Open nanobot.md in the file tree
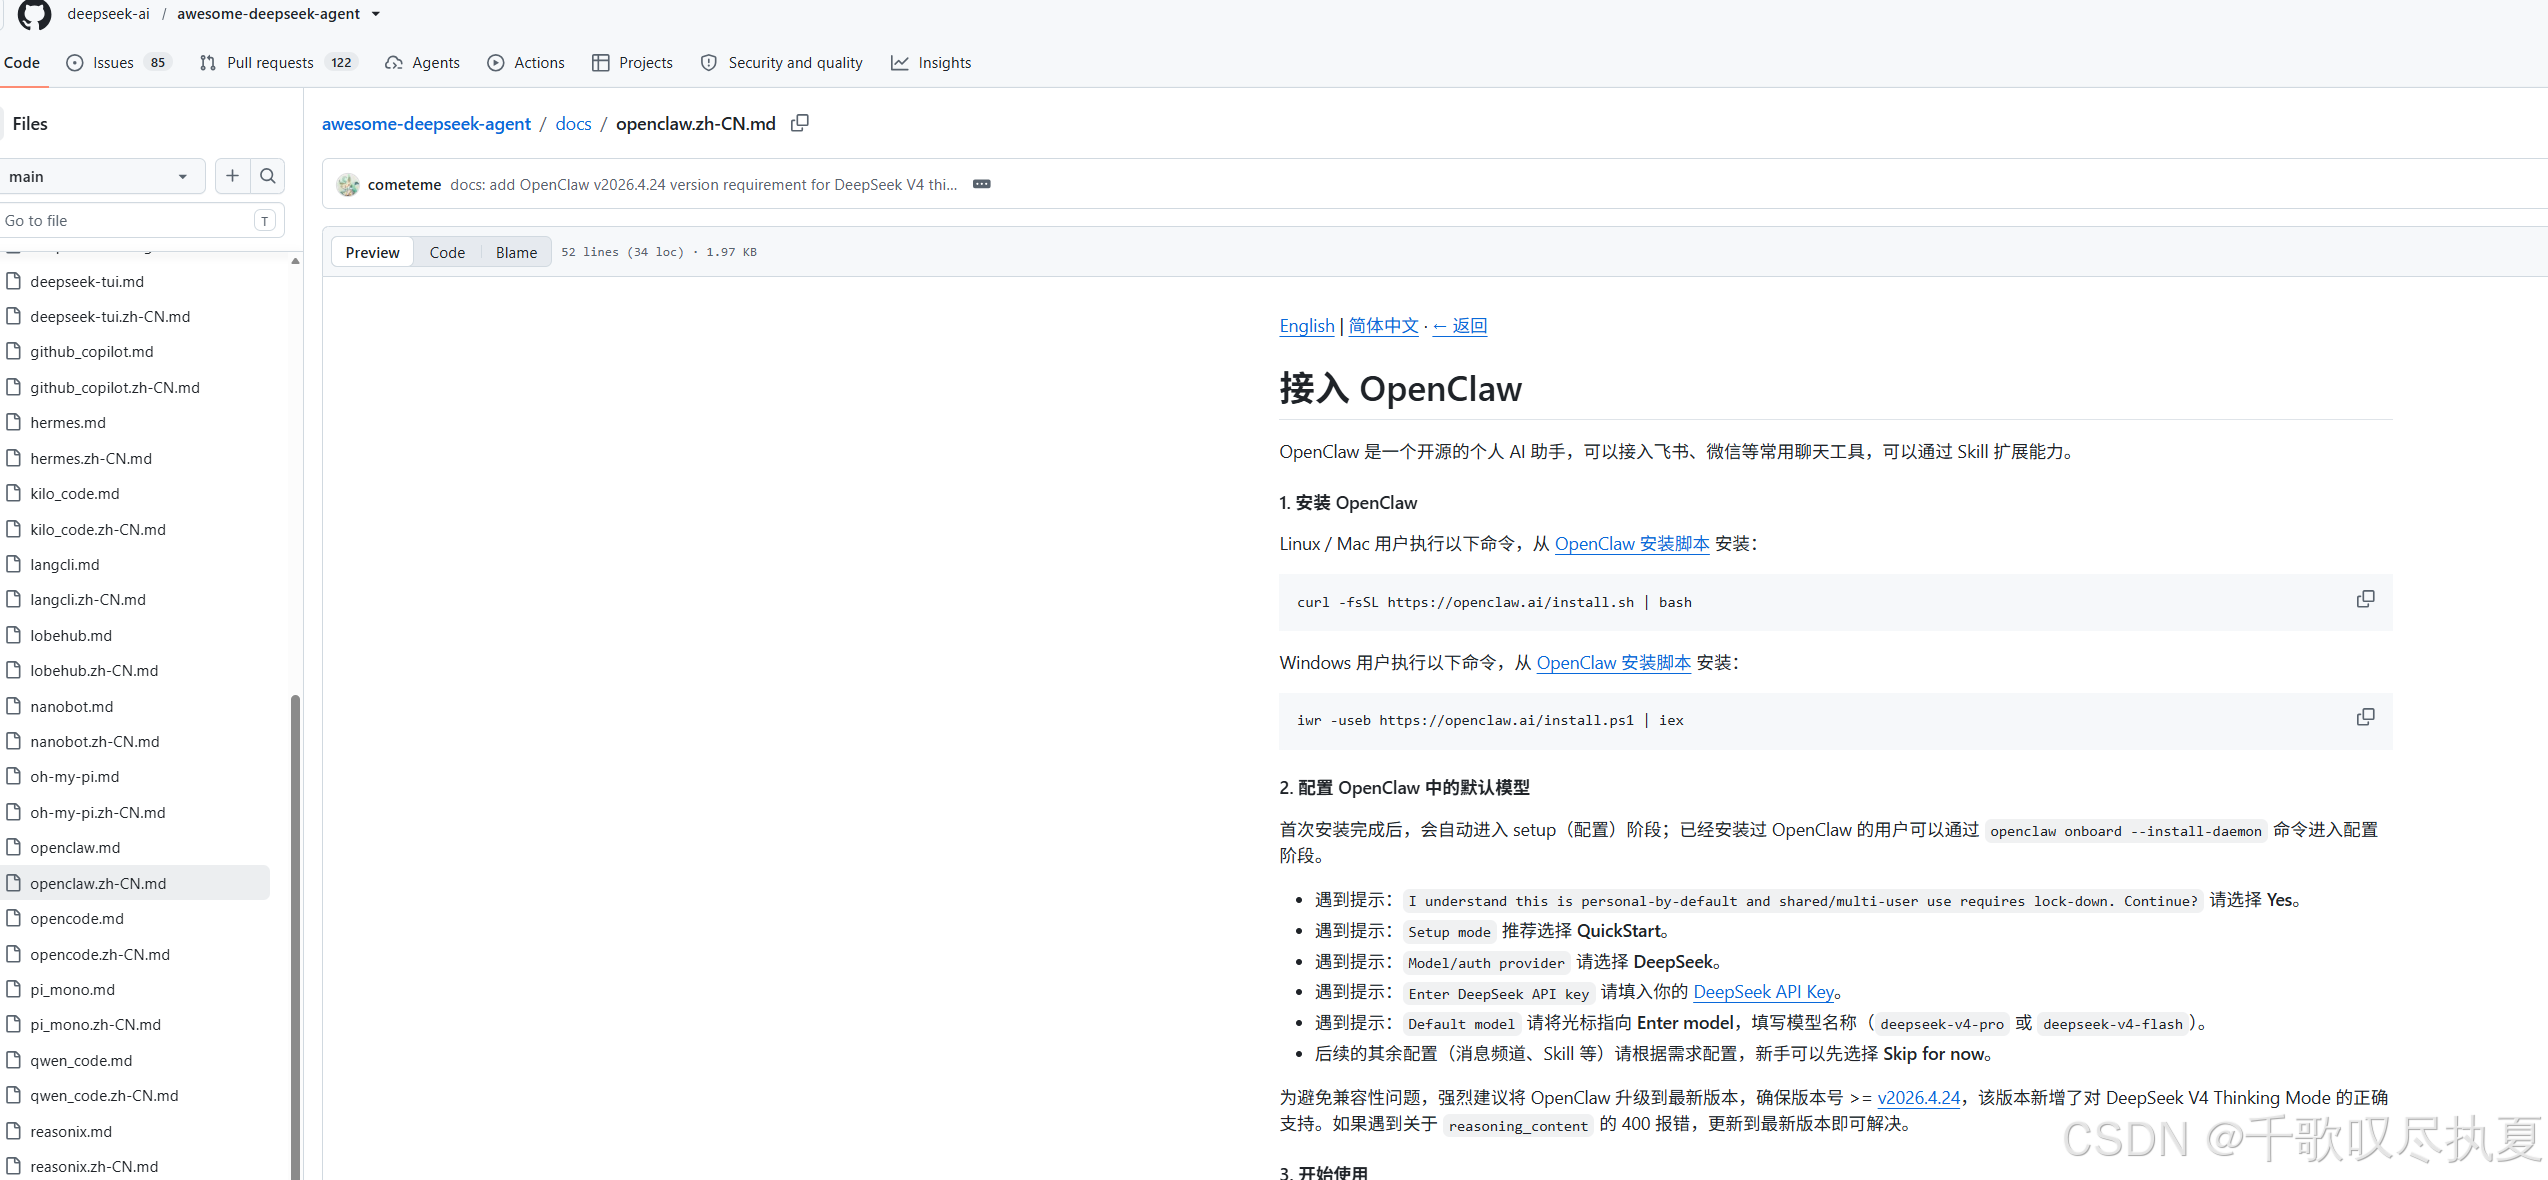This screenshot has height=1180, width=2548. click(x=72, y=706)
